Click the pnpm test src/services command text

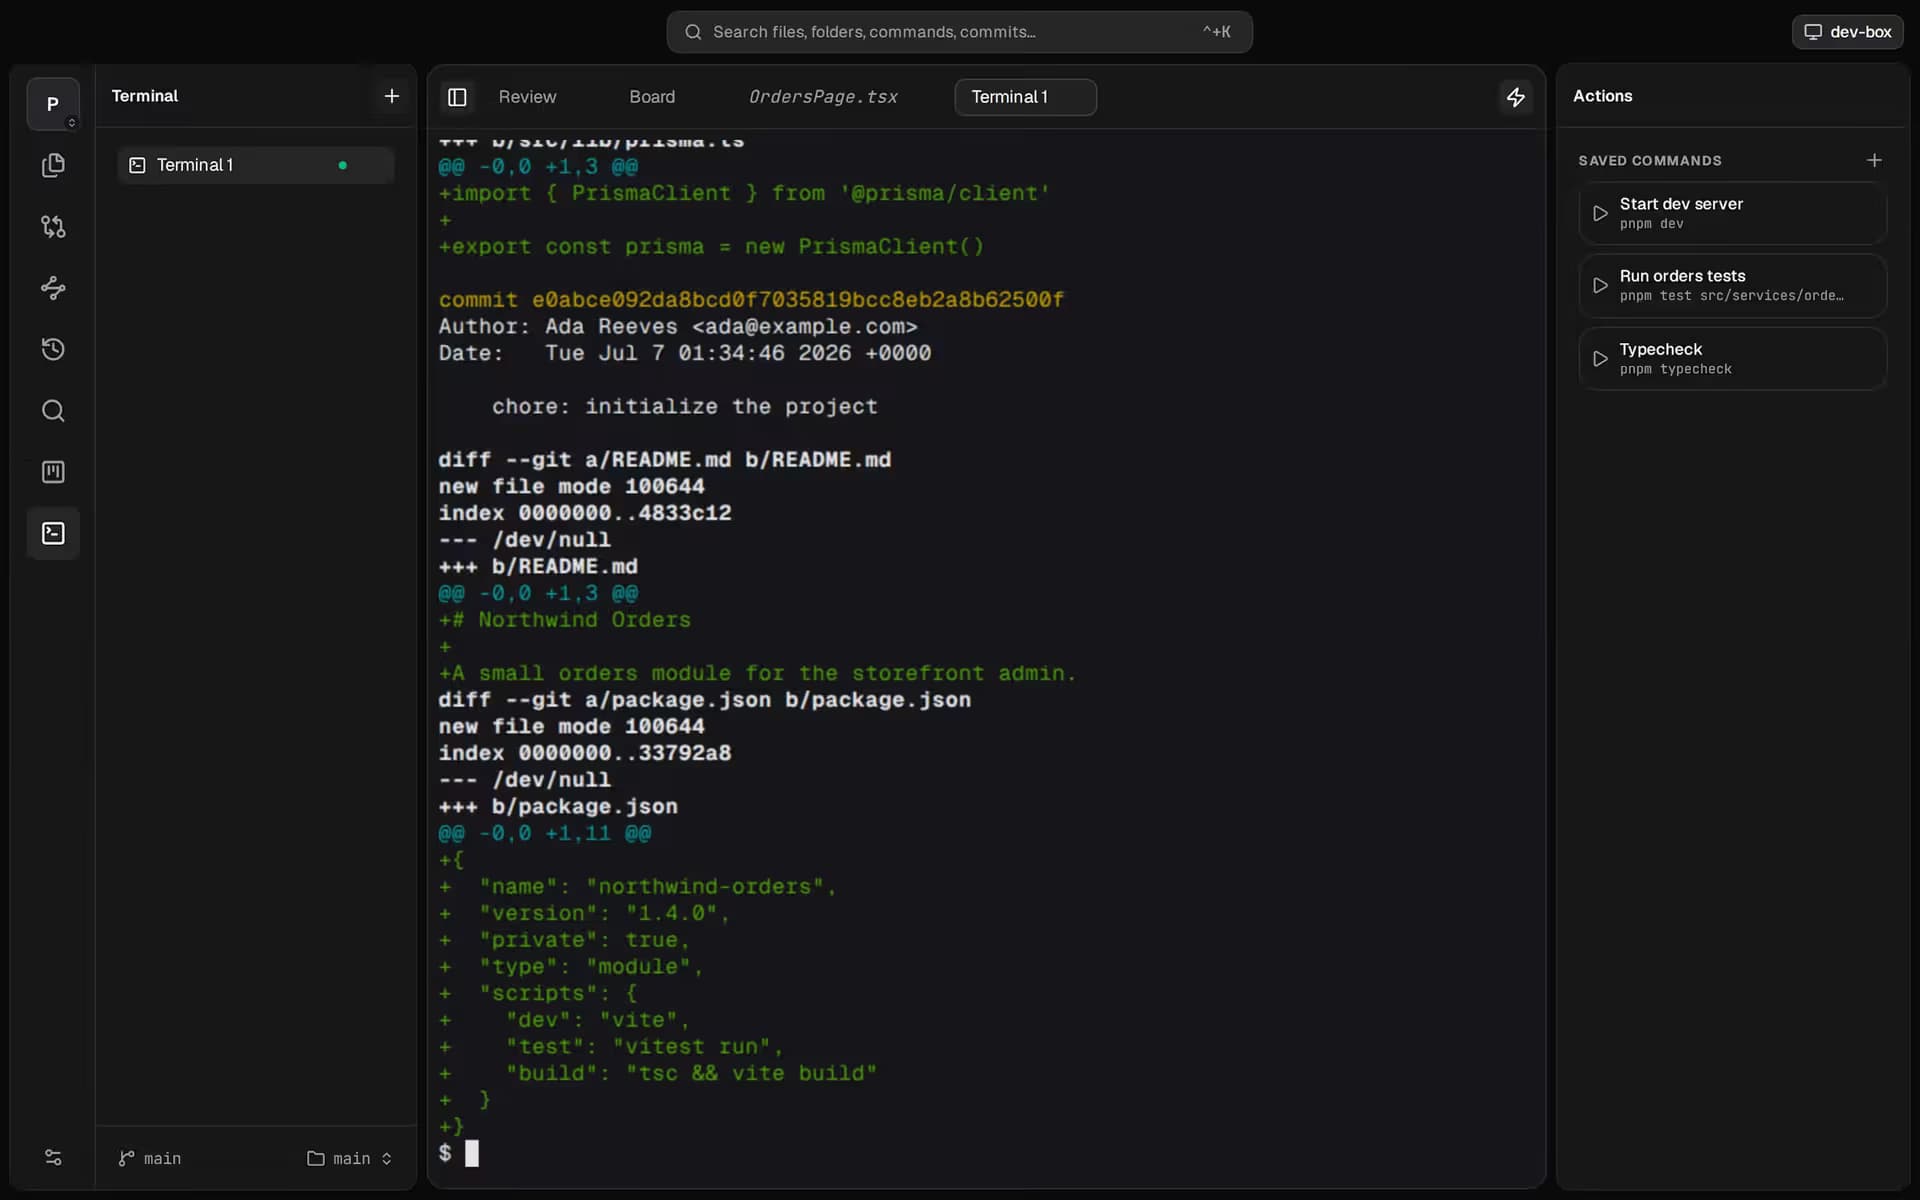pyautogui.click(x=1731, y=296)
